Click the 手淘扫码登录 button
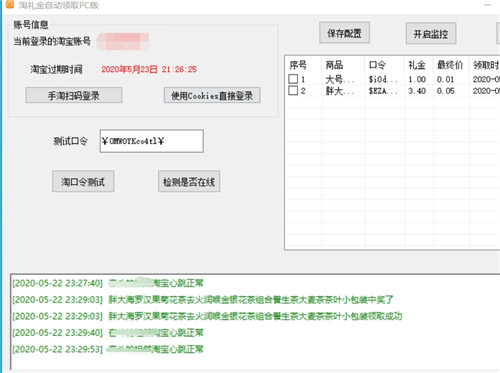500x373 pixels. [x=74, y=95]
